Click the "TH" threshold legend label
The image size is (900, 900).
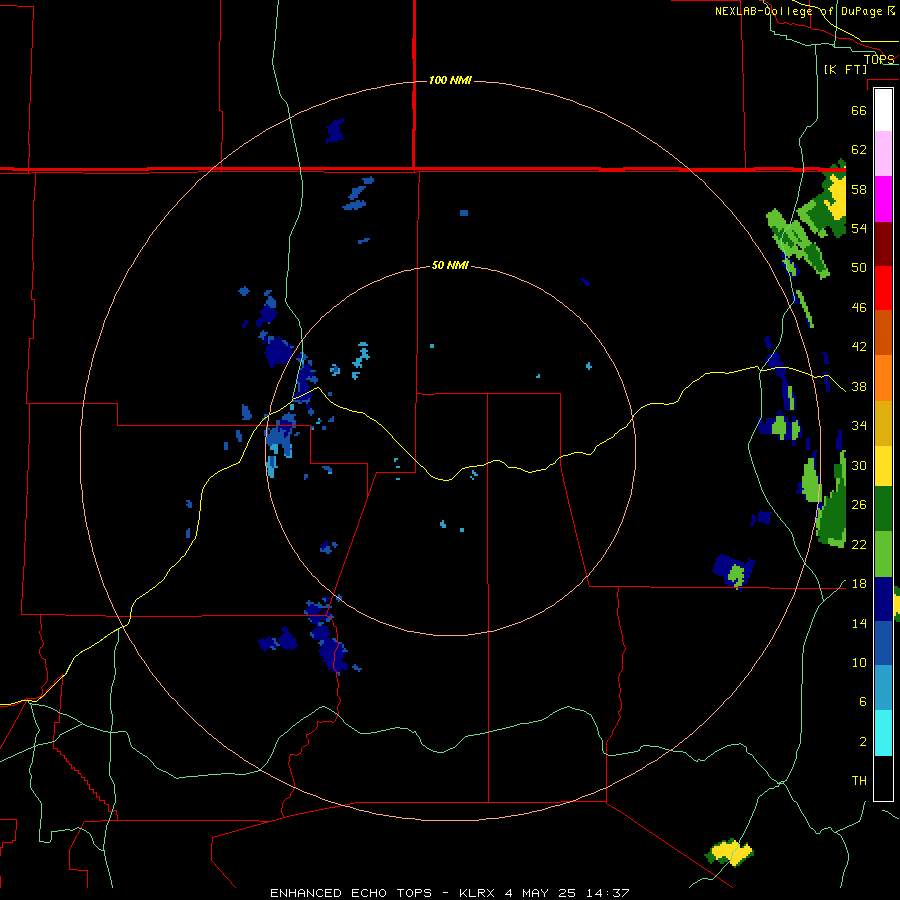pos(859,781)
